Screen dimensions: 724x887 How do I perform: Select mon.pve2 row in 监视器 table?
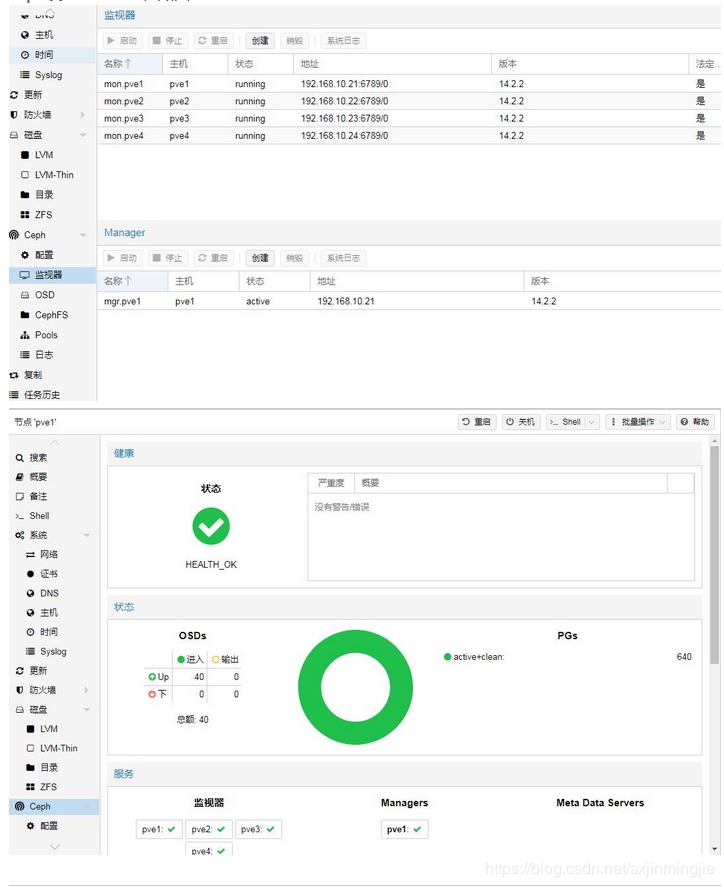(408, 101)
